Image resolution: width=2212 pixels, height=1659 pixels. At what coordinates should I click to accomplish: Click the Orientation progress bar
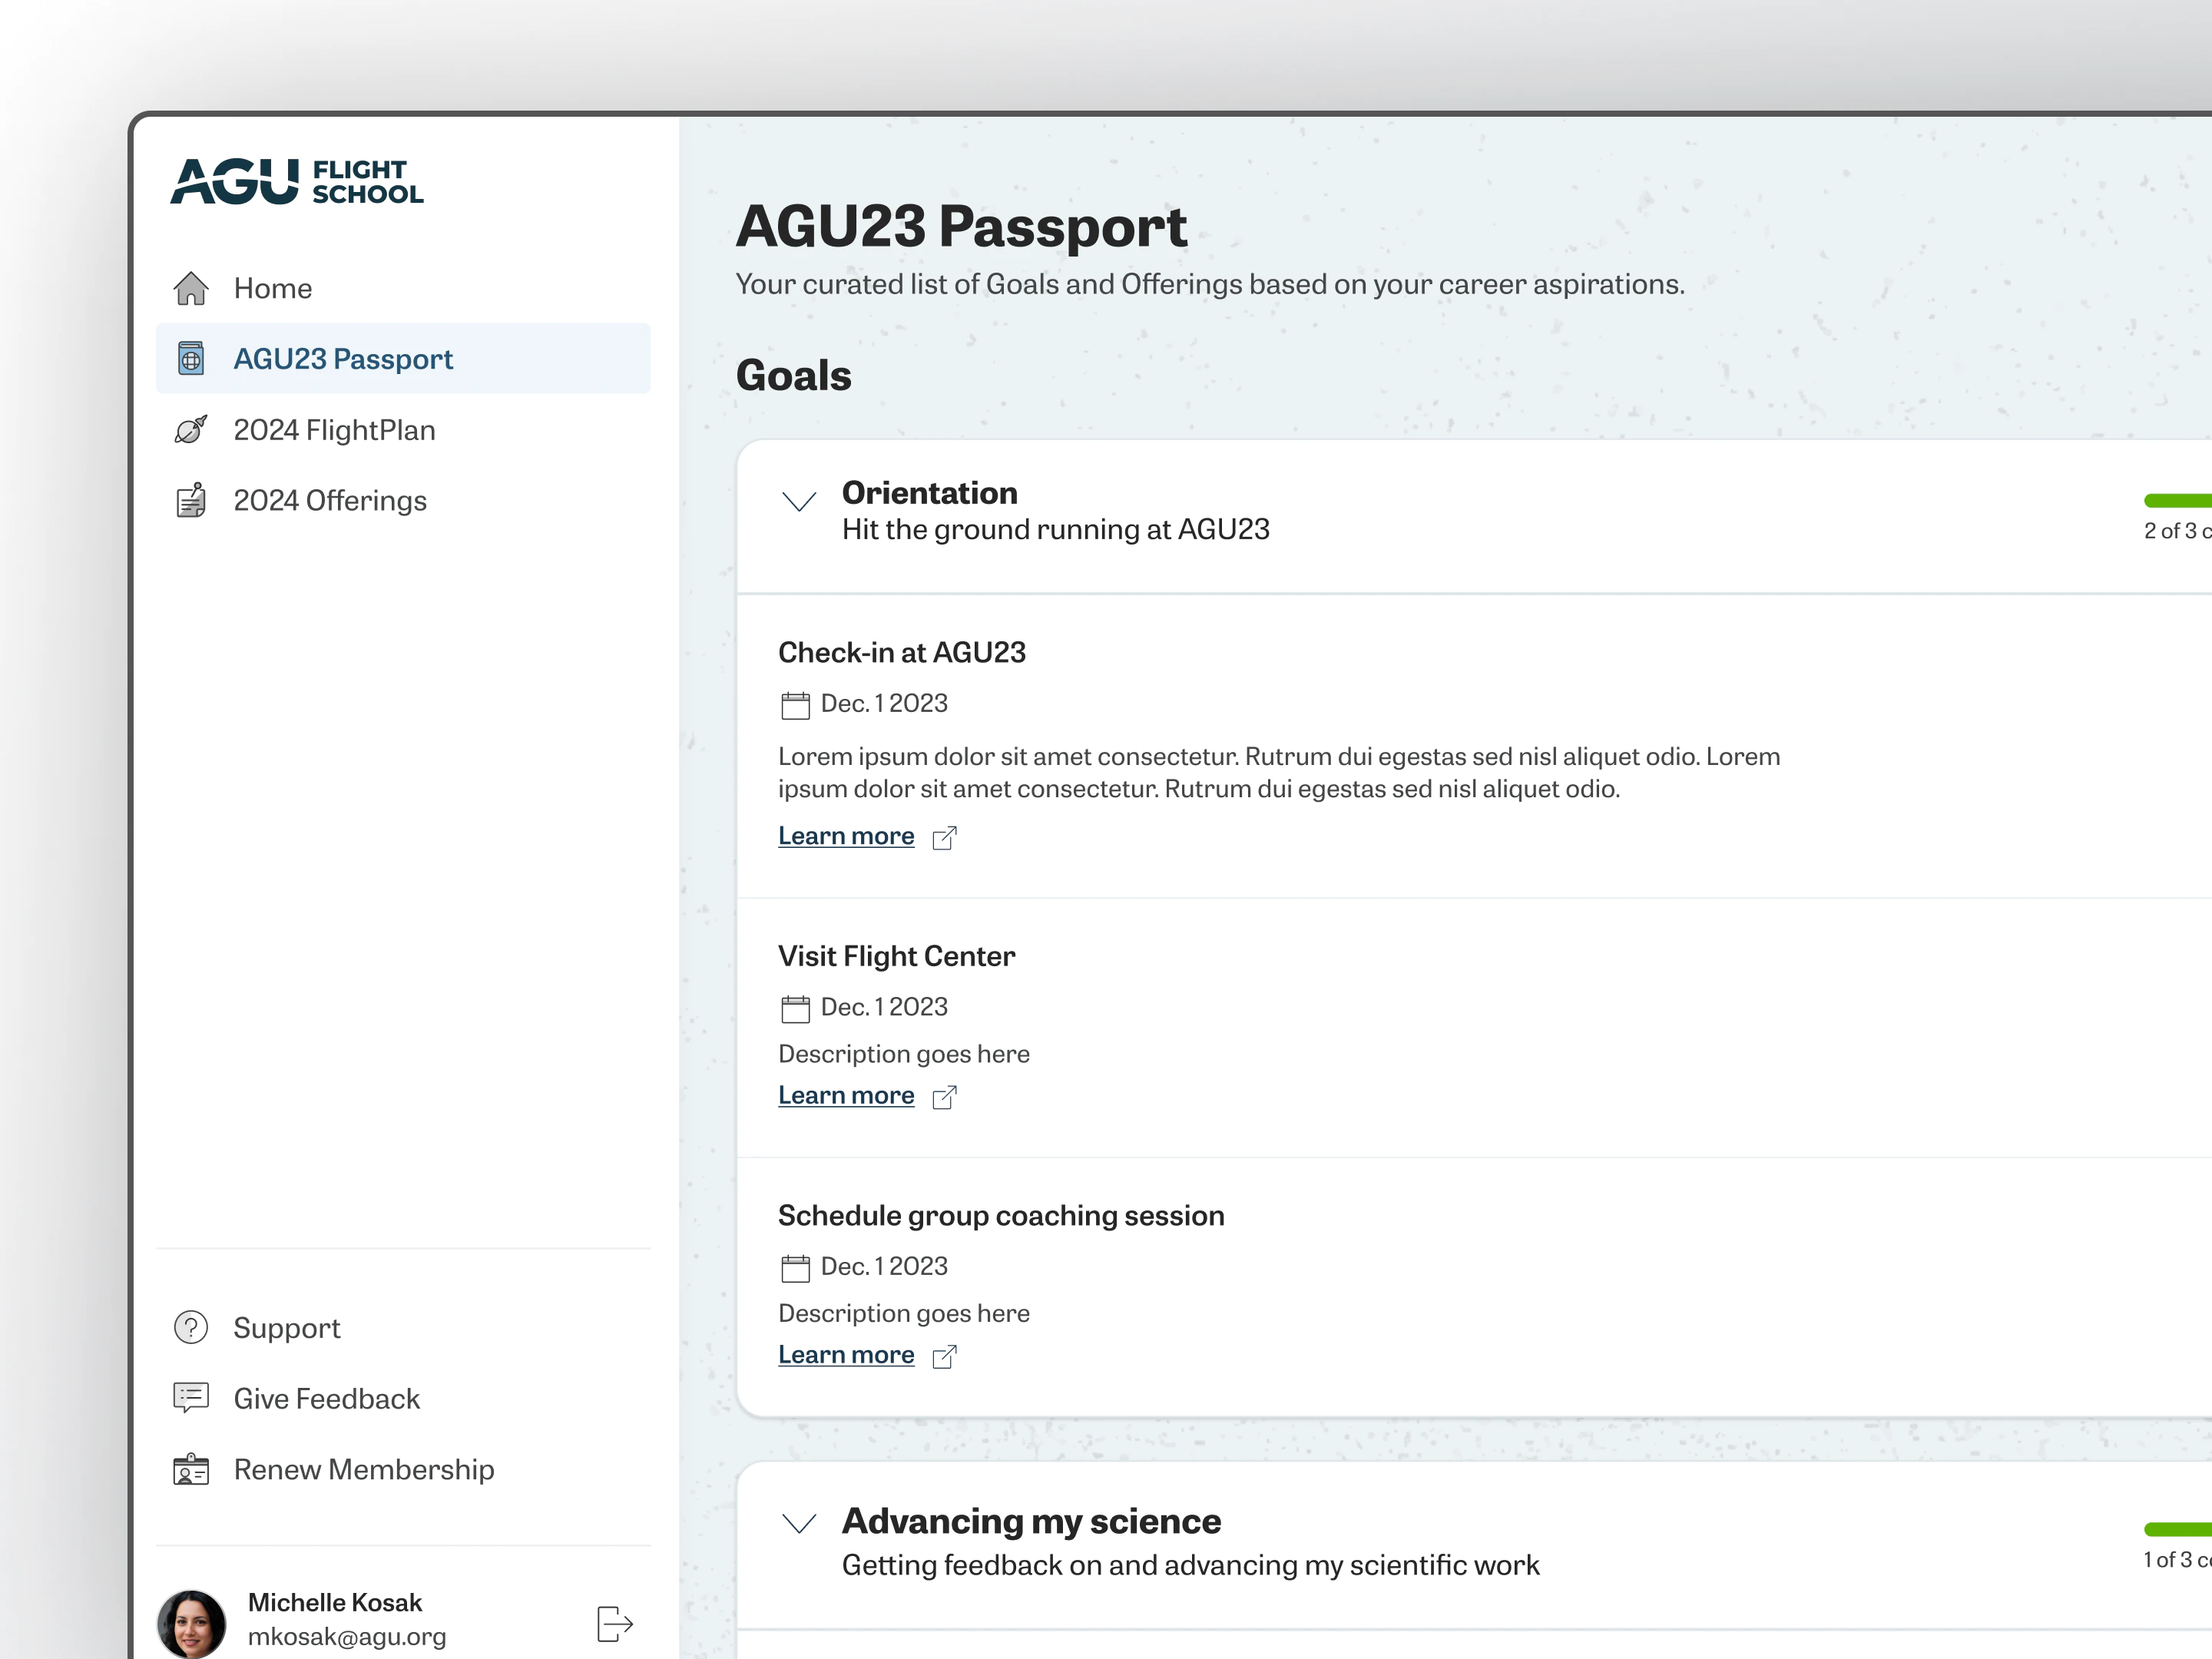click(2178, 500)
